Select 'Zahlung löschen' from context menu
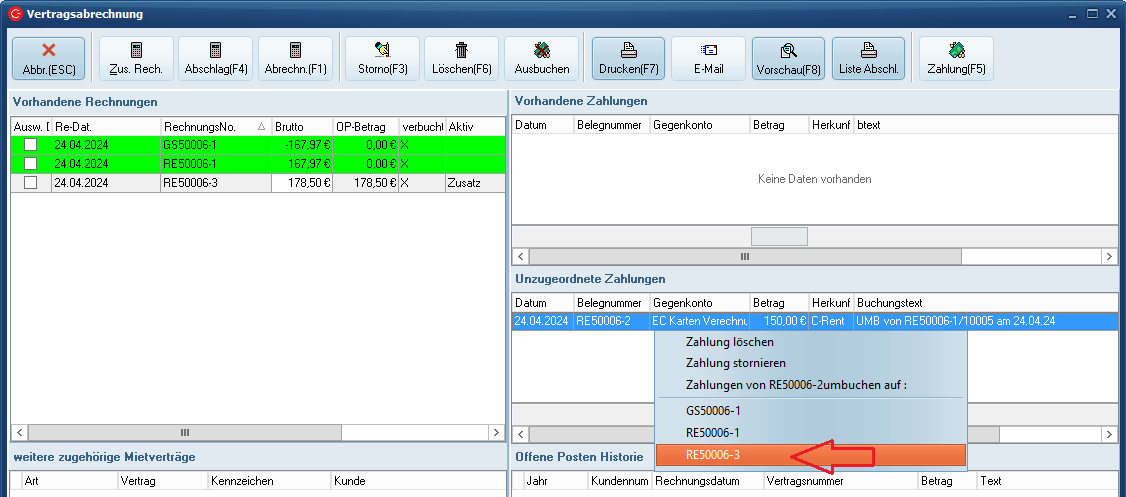Image resolution: width=1126 pixels, height=497 pixels. 729,342
